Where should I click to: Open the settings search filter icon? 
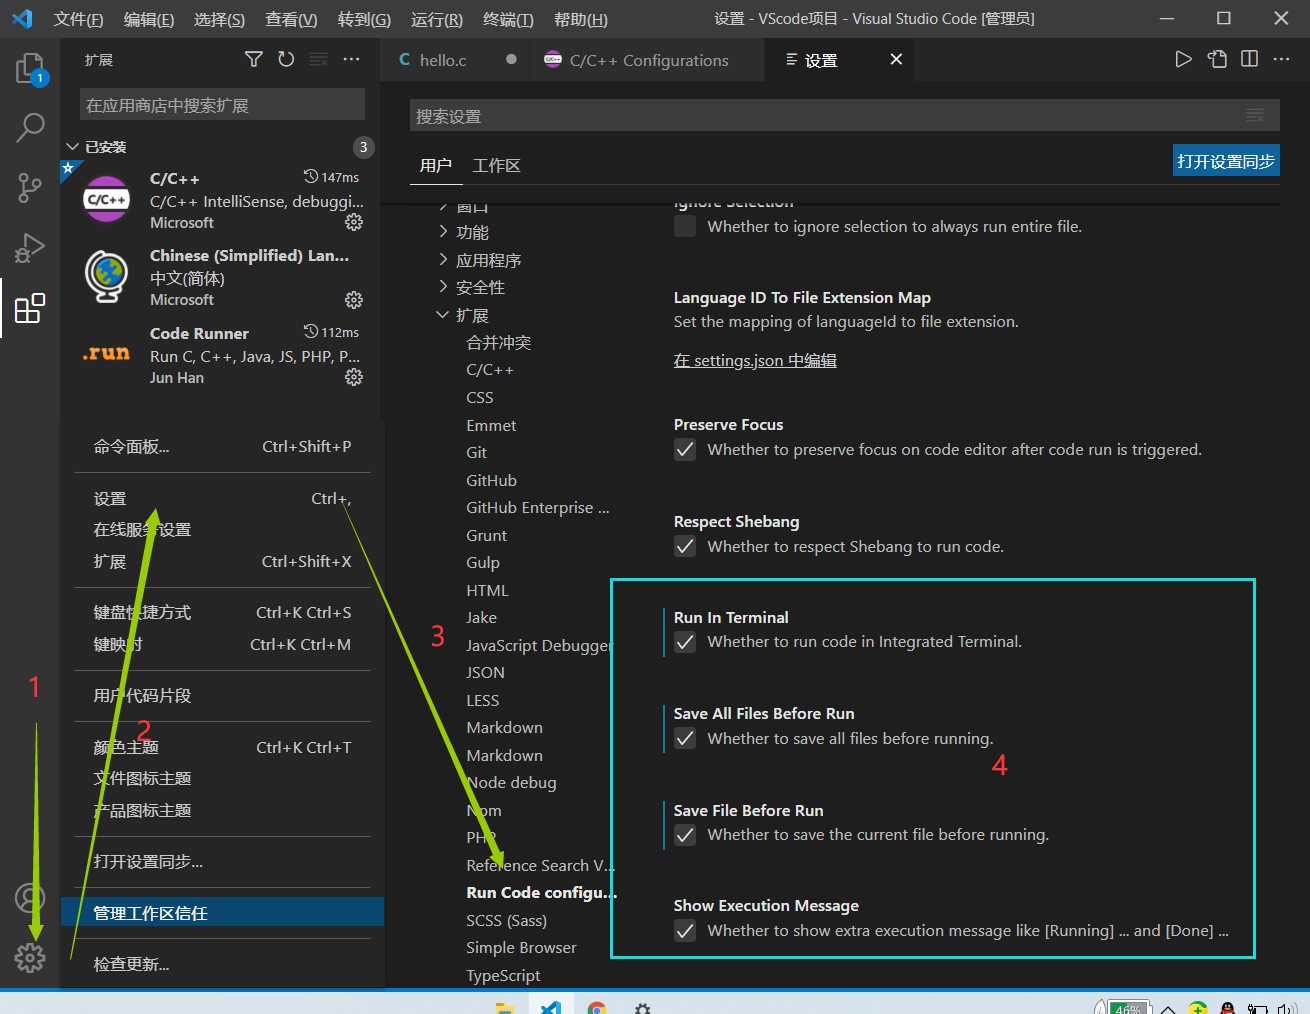(x=1255, y=116)
